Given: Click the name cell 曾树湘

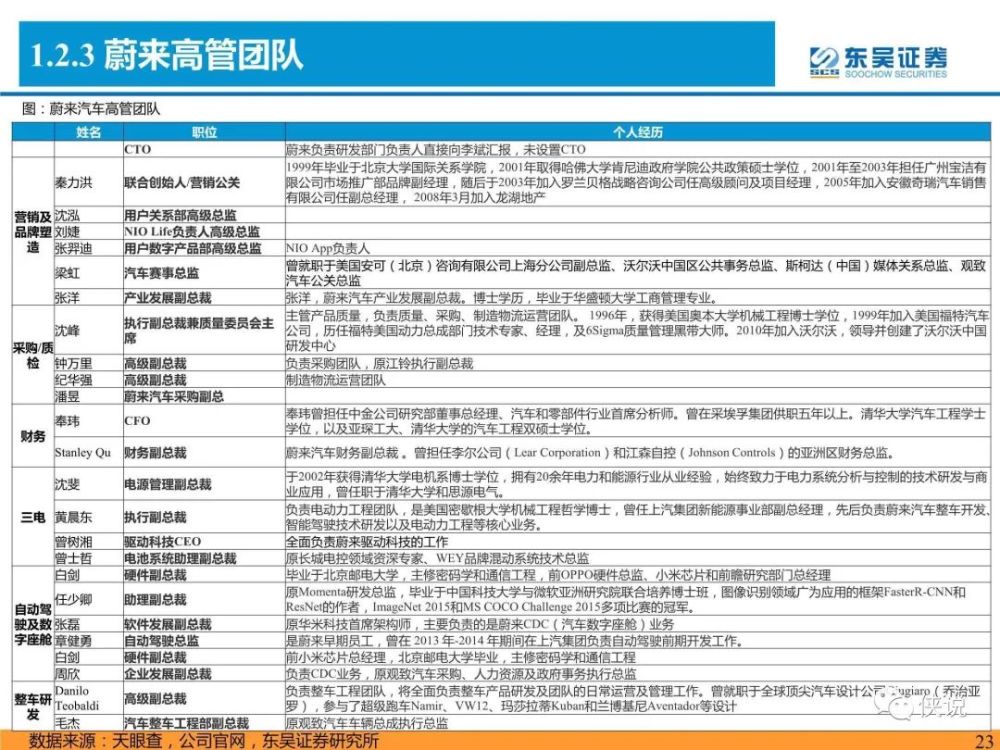Looking at the screenshot, I should point(89,542).
